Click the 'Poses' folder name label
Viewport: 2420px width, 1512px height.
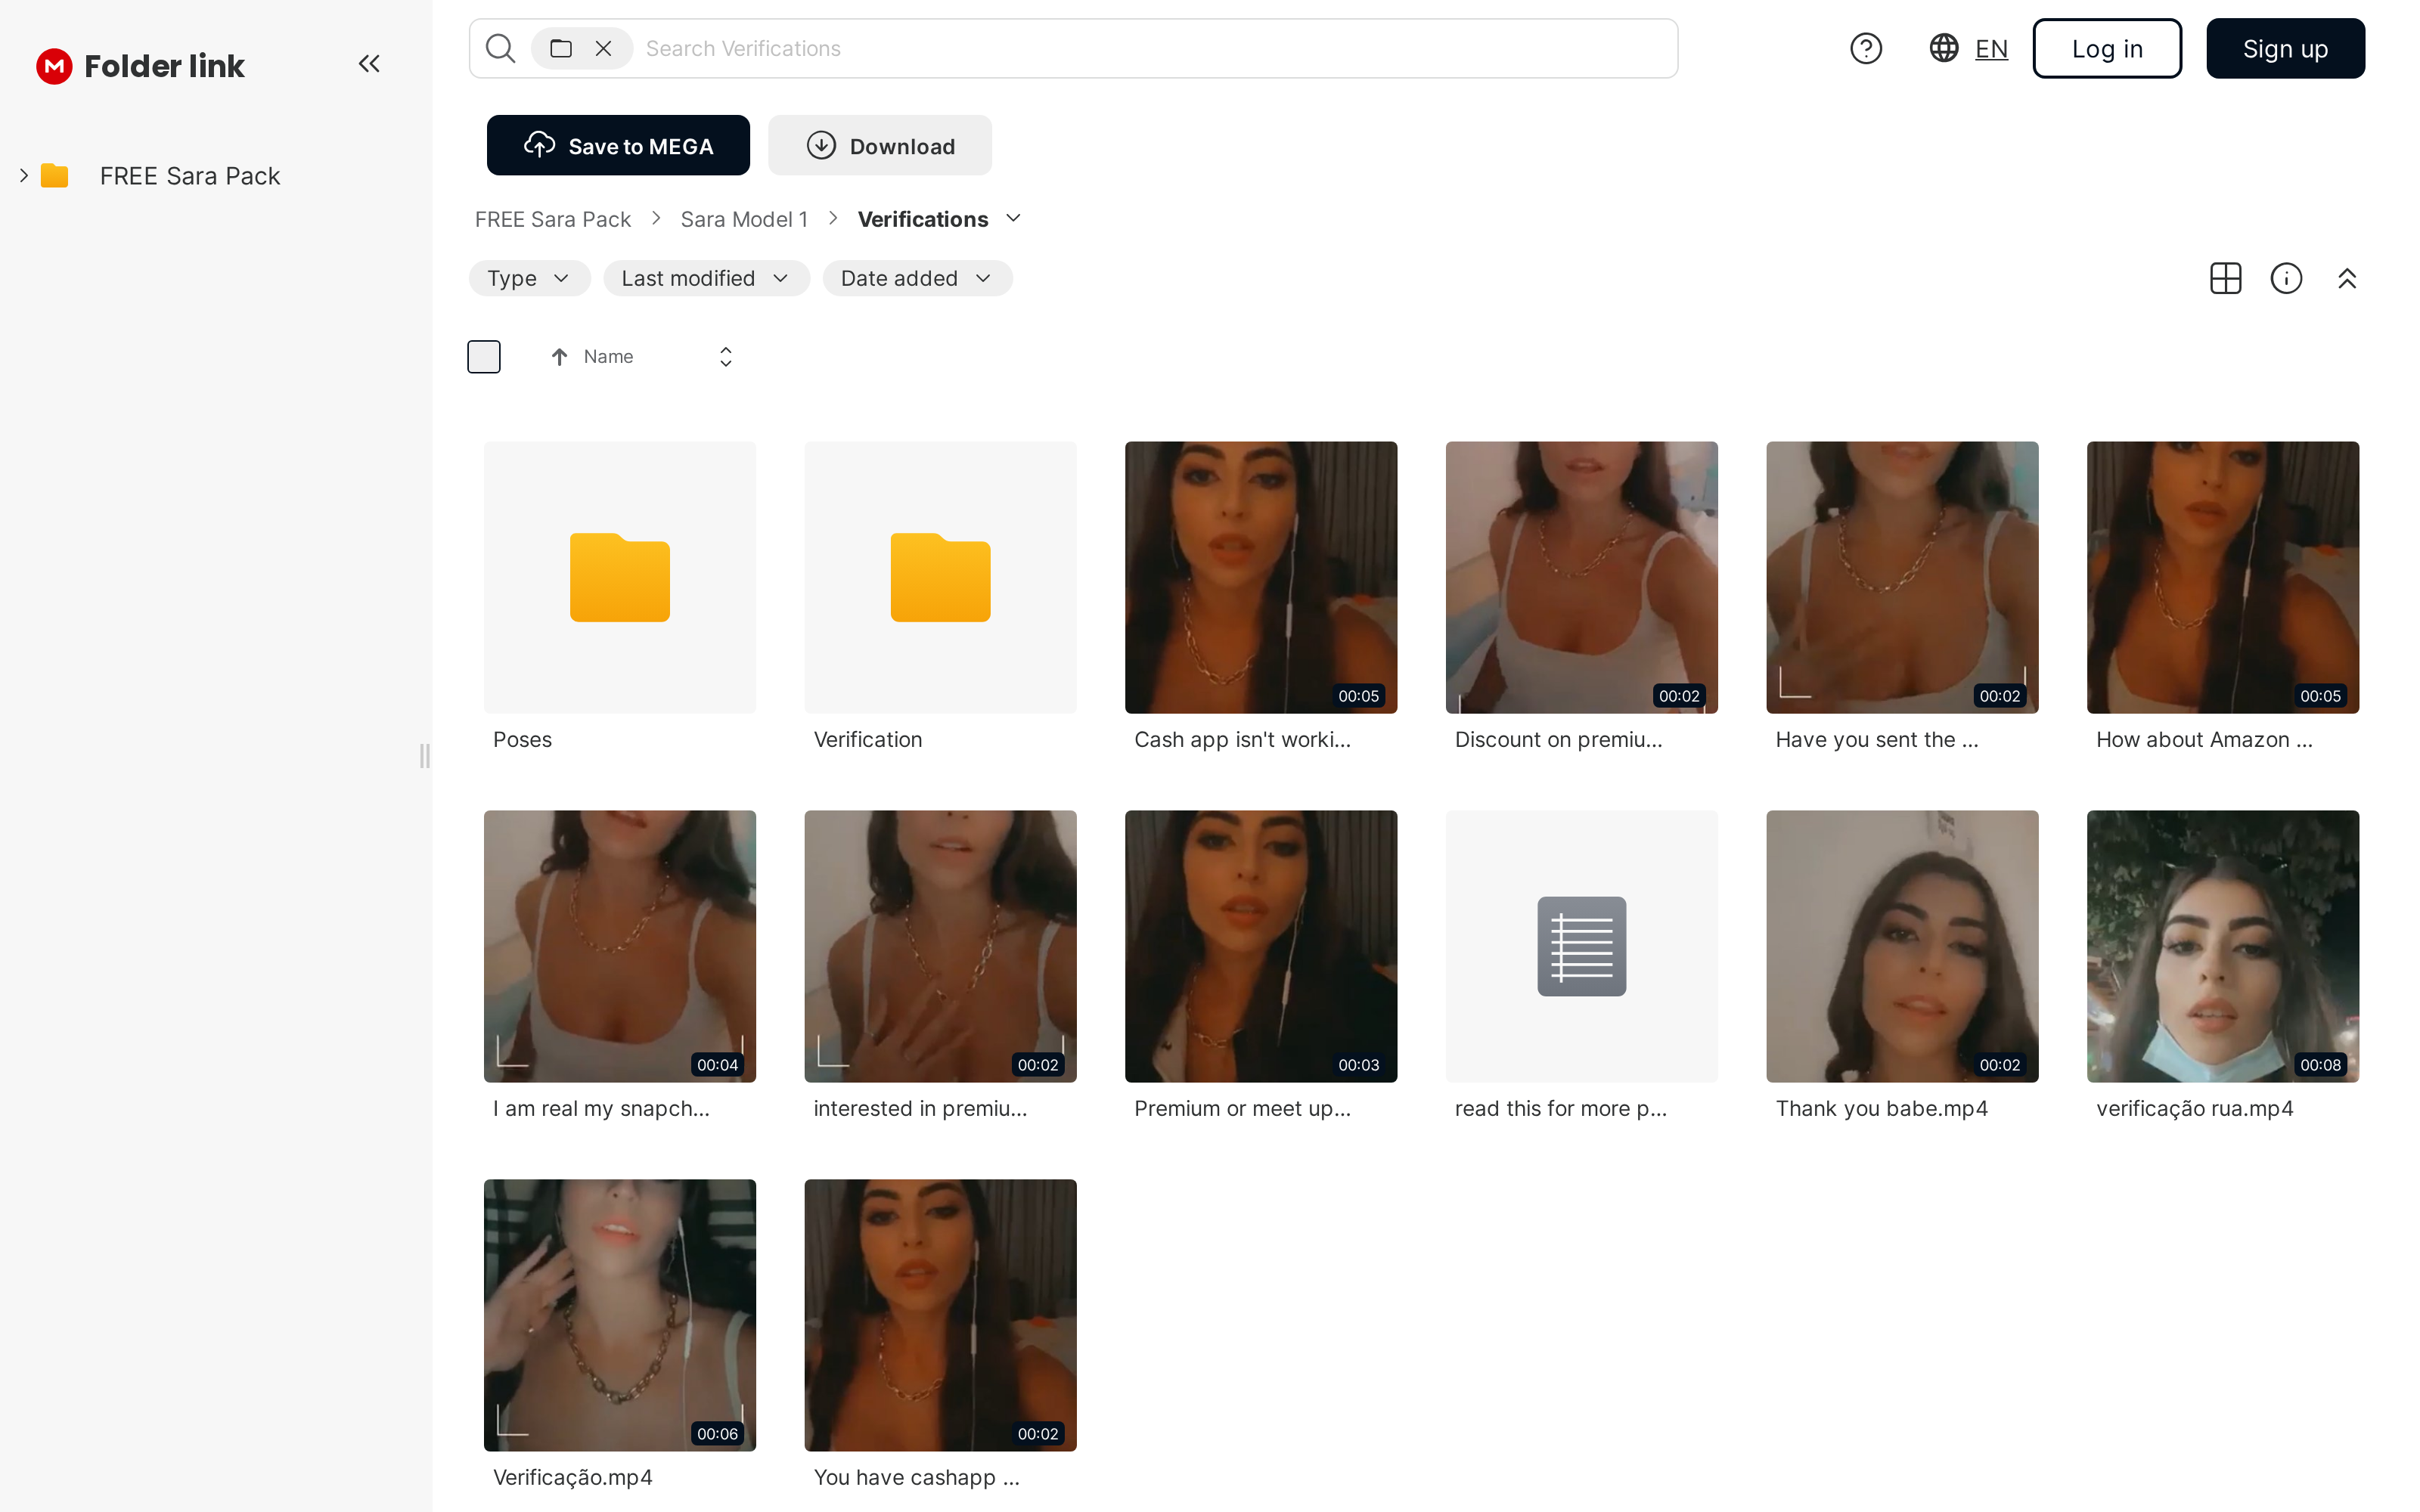522,739
